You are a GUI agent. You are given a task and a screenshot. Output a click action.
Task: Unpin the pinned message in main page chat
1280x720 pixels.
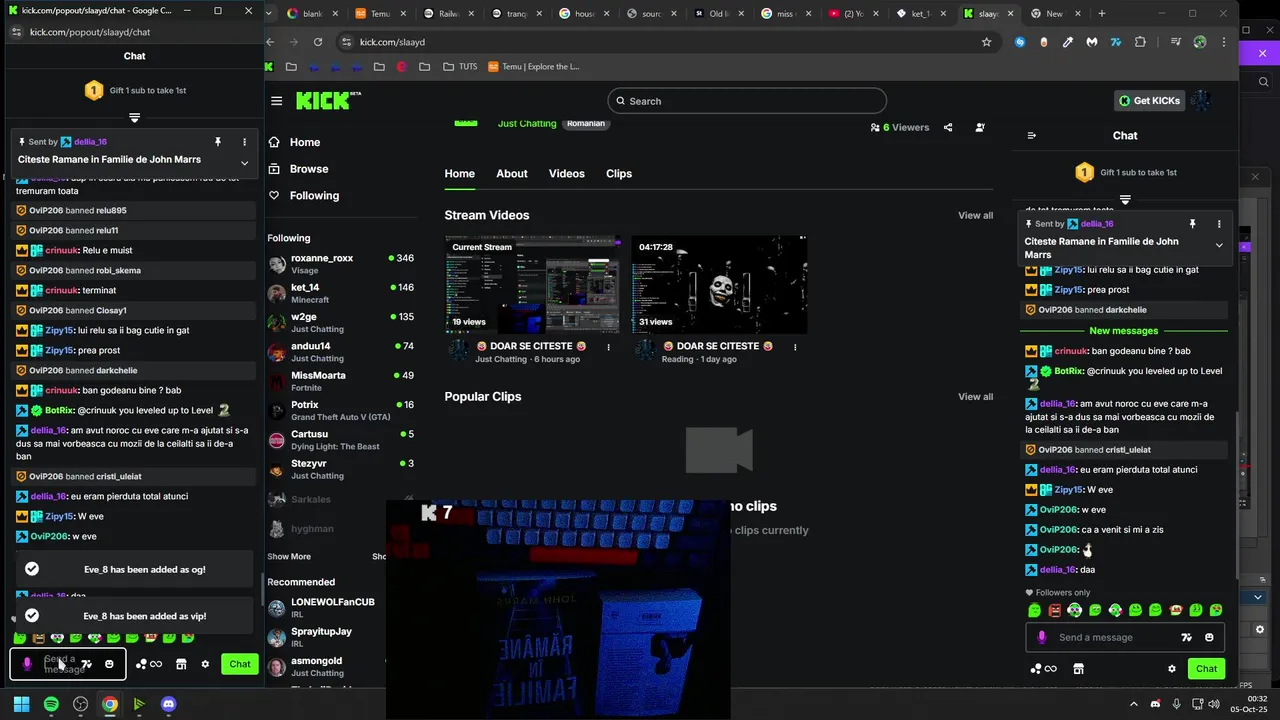click(x=1192, y=224)
